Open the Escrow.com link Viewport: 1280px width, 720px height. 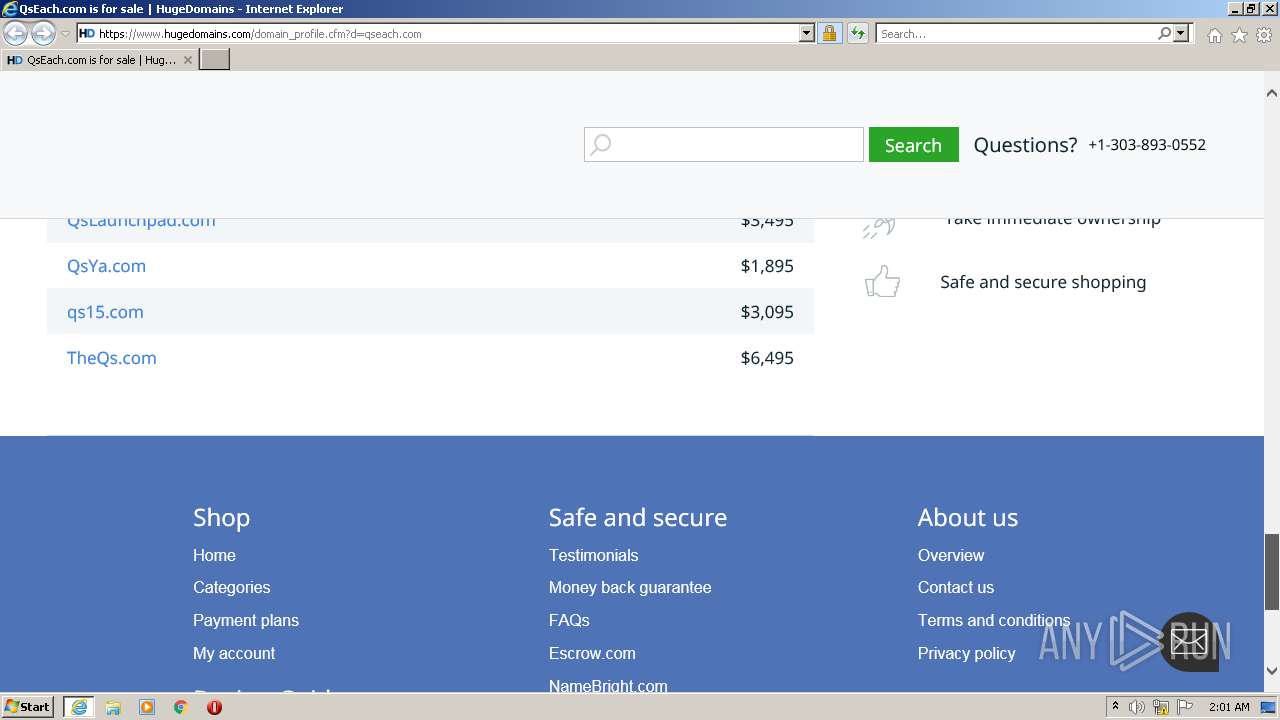(x=592, y=653)
